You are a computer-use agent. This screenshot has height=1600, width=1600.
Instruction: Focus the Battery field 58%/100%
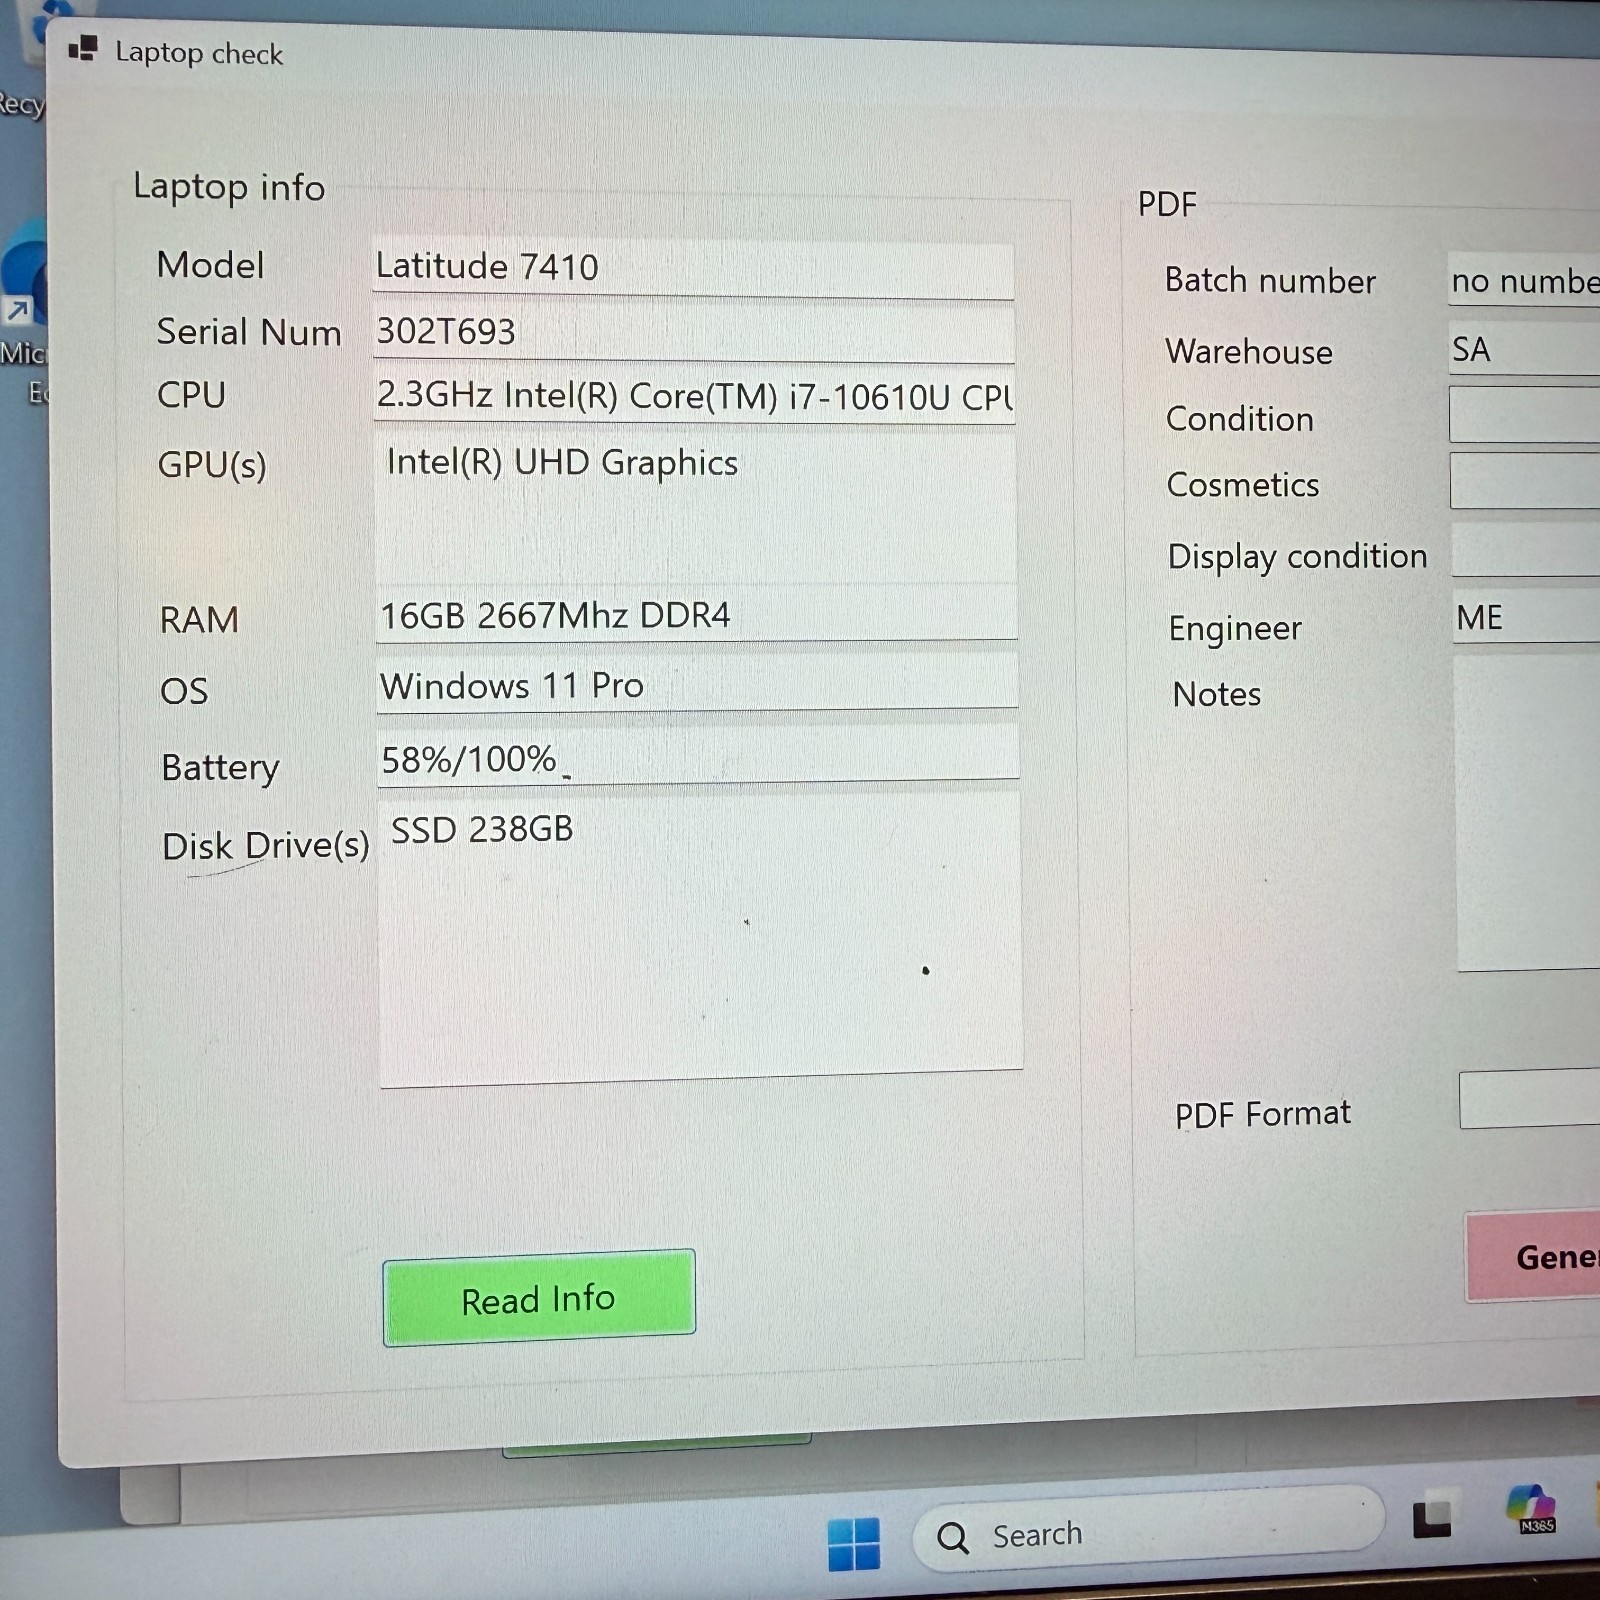698,756
